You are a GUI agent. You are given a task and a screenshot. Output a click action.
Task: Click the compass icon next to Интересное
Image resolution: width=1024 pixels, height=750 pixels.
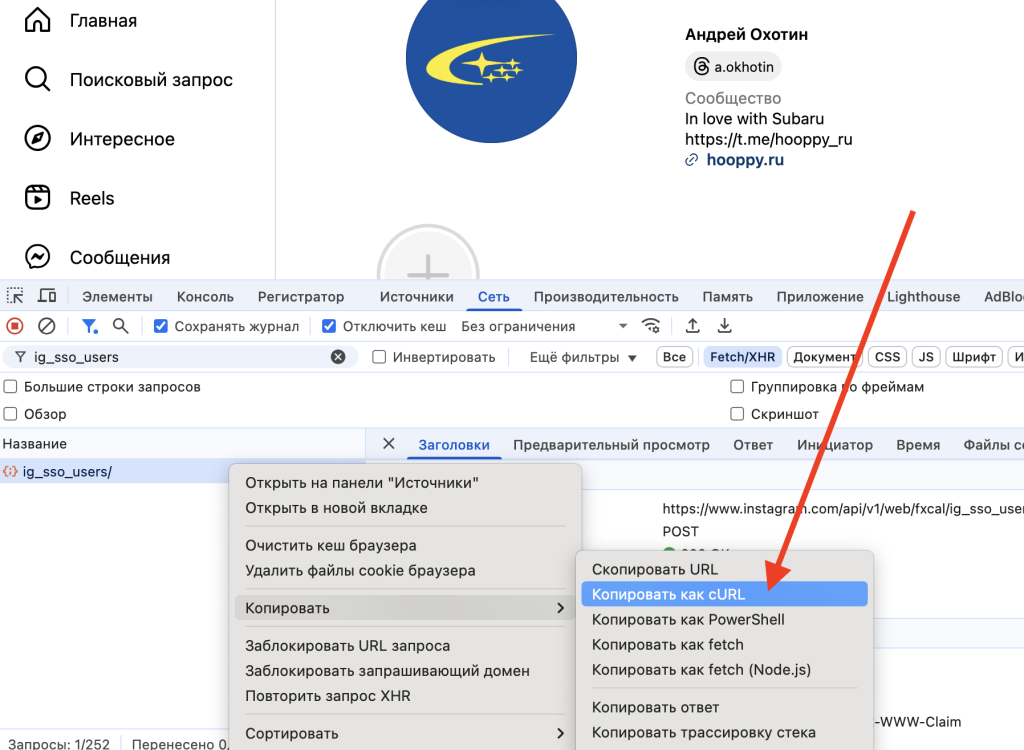(37, 139)
